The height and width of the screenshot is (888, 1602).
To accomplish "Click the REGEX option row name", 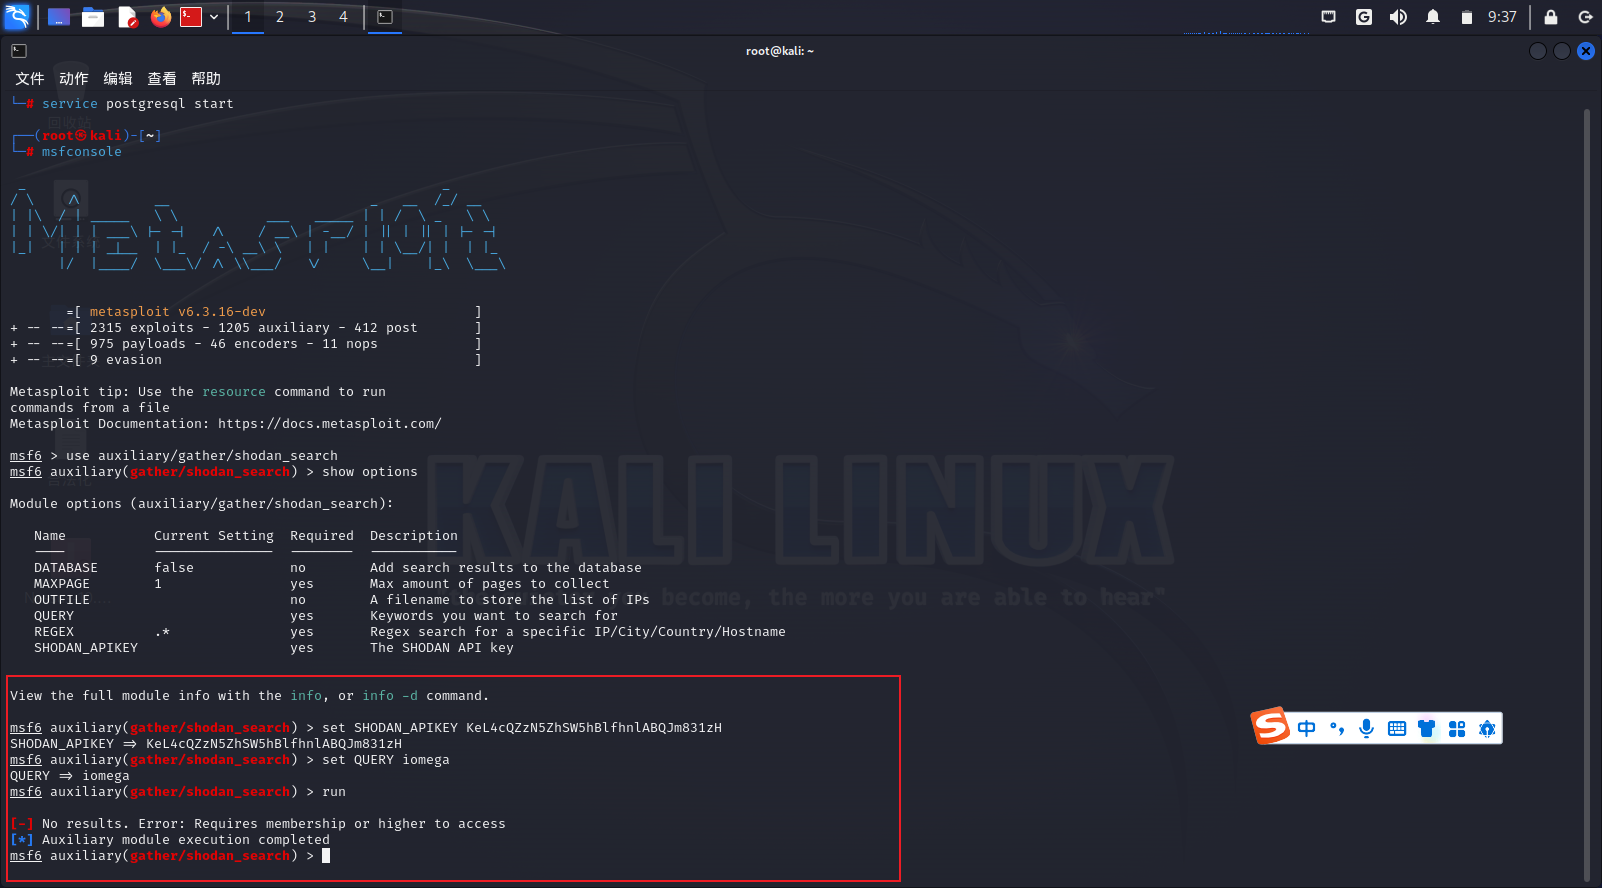I will [x=54, y=632].
